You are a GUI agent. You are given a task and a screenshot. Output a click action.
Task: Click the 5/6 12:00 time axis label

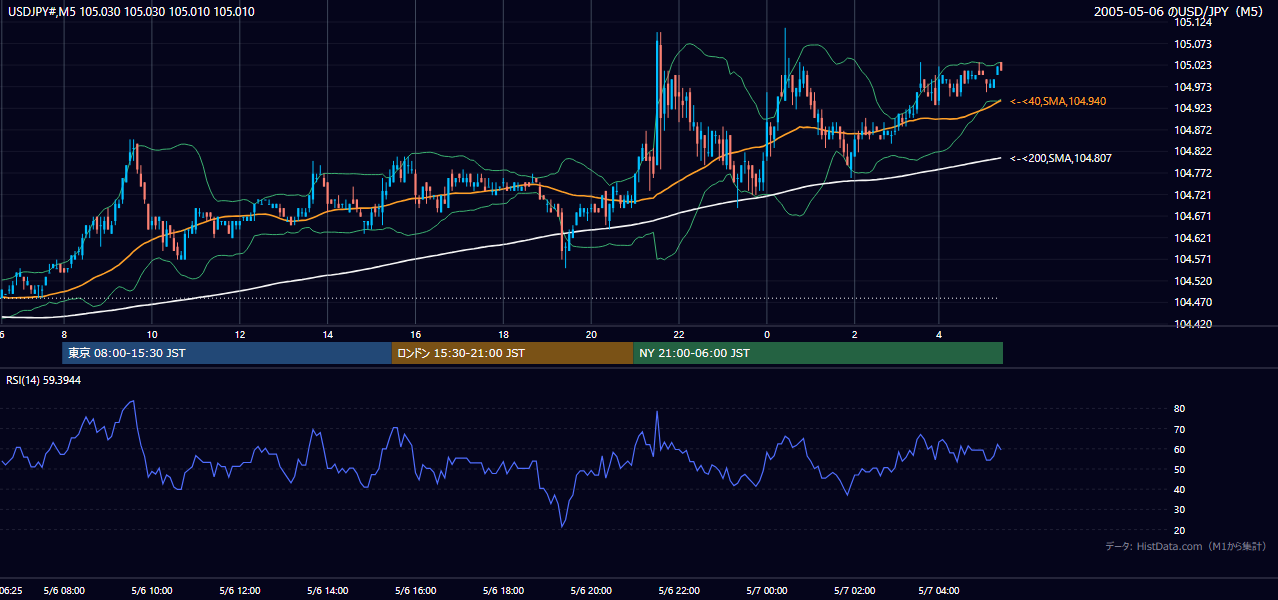point(240,591)
